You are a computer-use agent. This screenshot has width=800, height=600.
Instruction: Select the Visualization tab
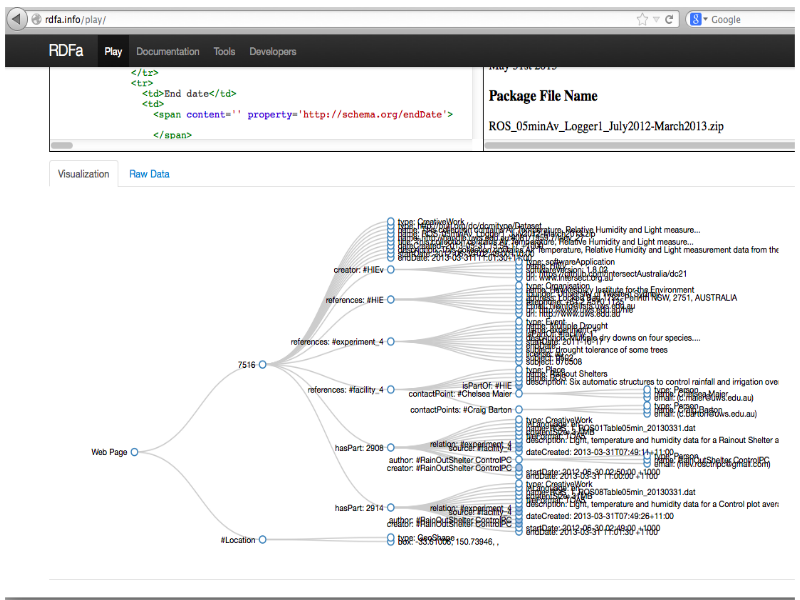click(x=84, y=174)
